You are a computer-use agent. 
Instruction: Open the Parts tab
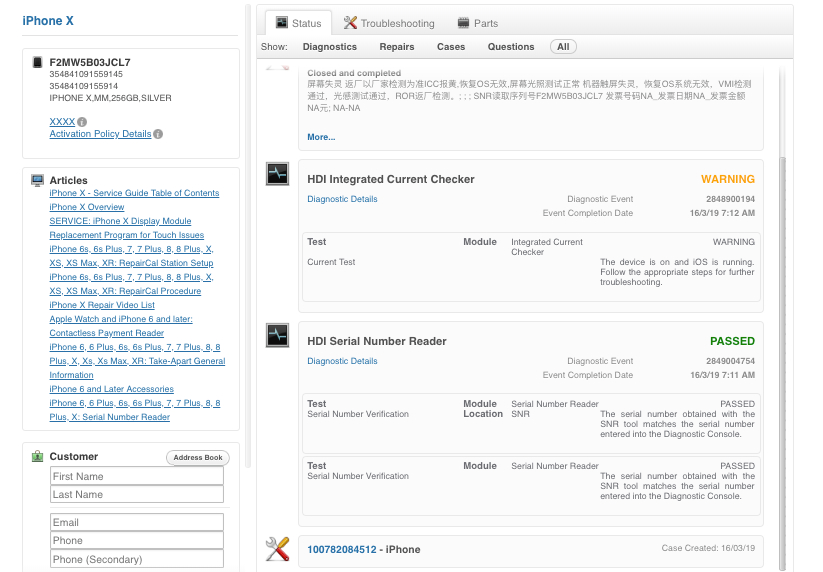(478, 23)
